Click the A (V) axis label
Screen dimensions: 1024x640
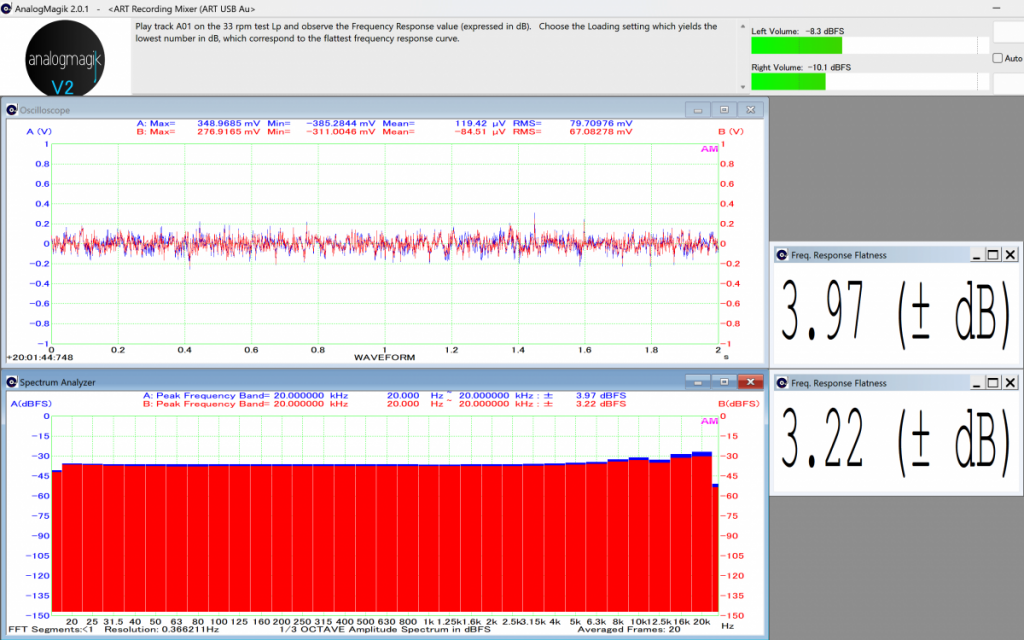[x=39, y=131]
